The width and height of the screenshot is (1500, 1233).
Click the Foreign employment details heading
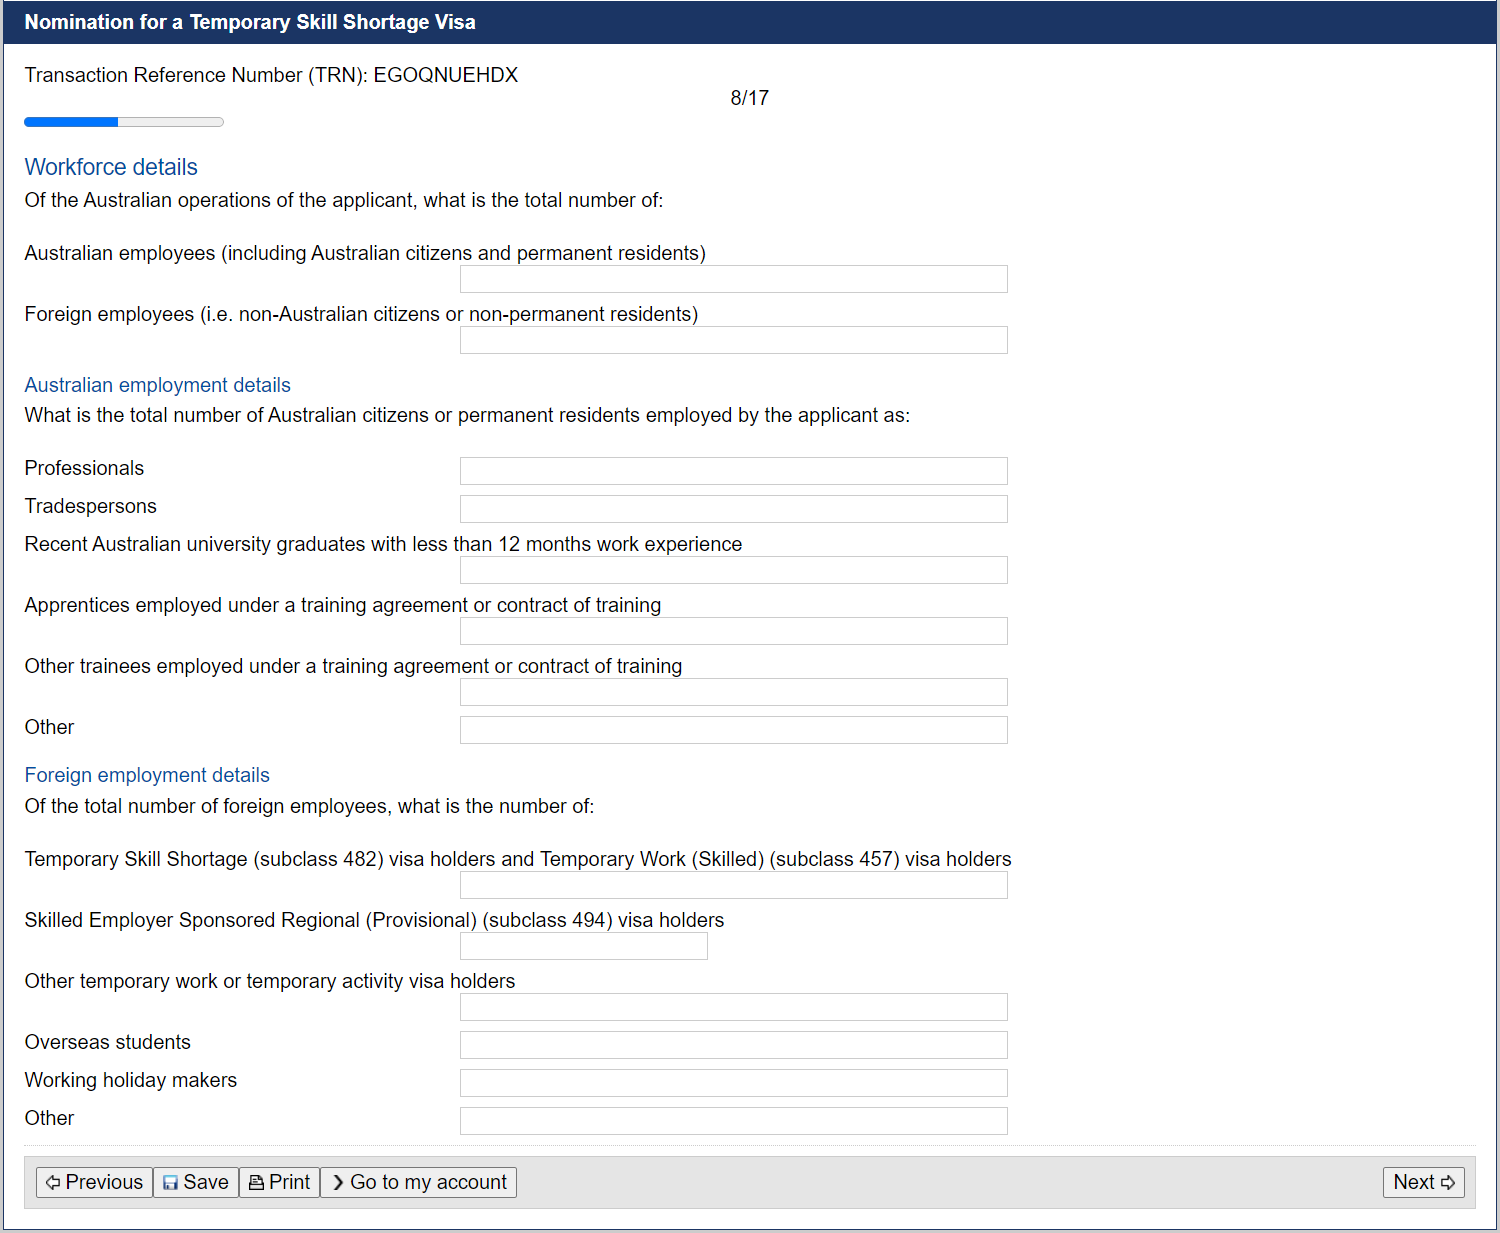tap(147, 775)
